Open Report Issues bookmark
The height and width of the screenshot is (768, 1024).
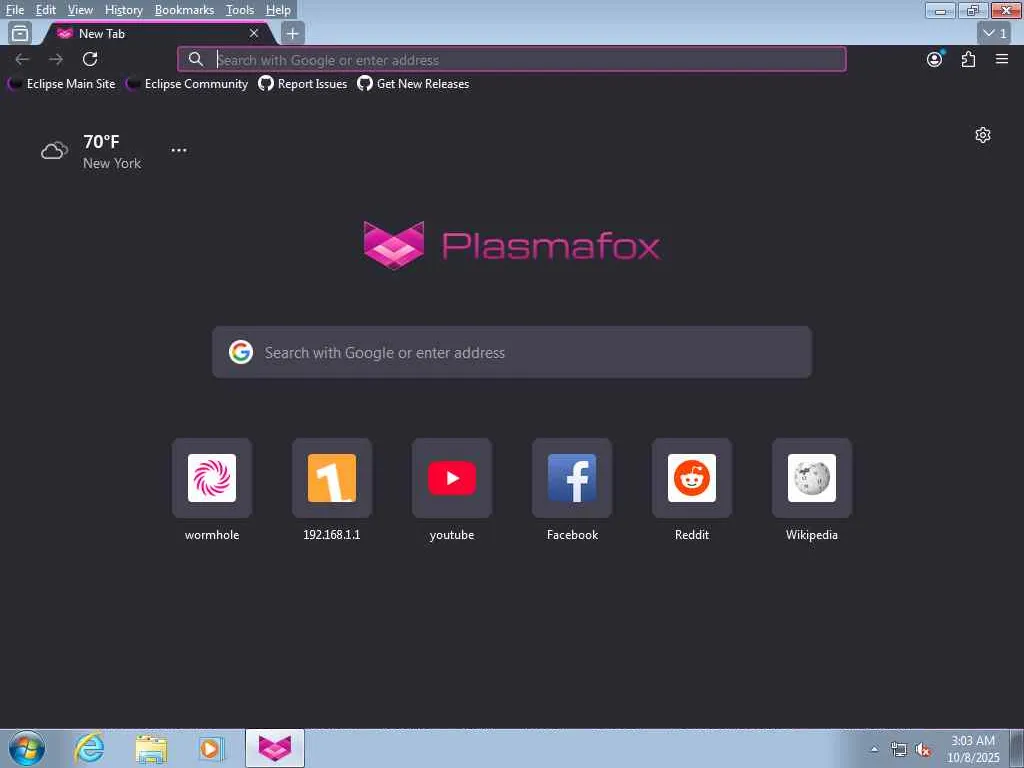(x=303, y=84)
